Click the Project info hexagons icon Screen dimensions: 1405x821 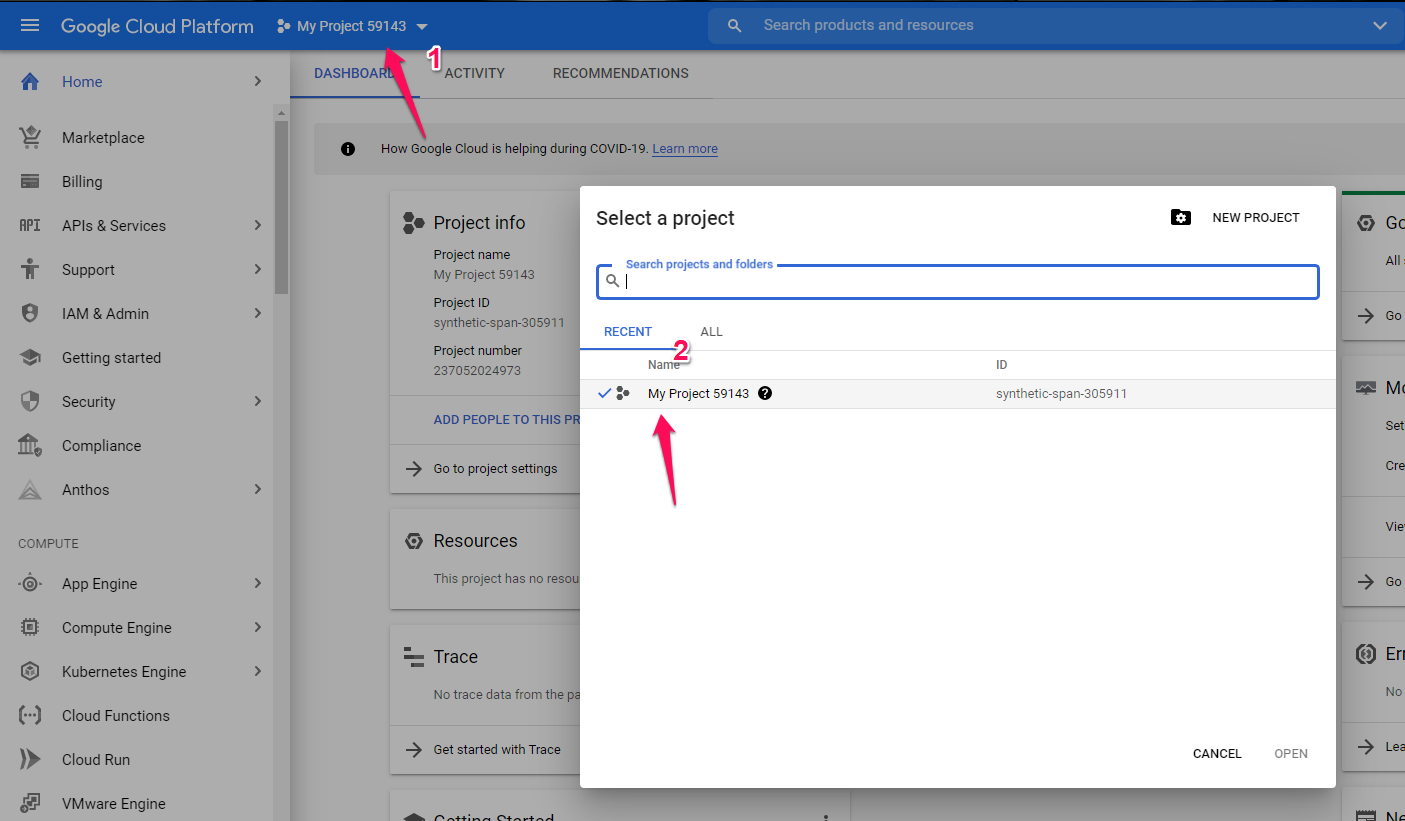(x=413, y=223)
